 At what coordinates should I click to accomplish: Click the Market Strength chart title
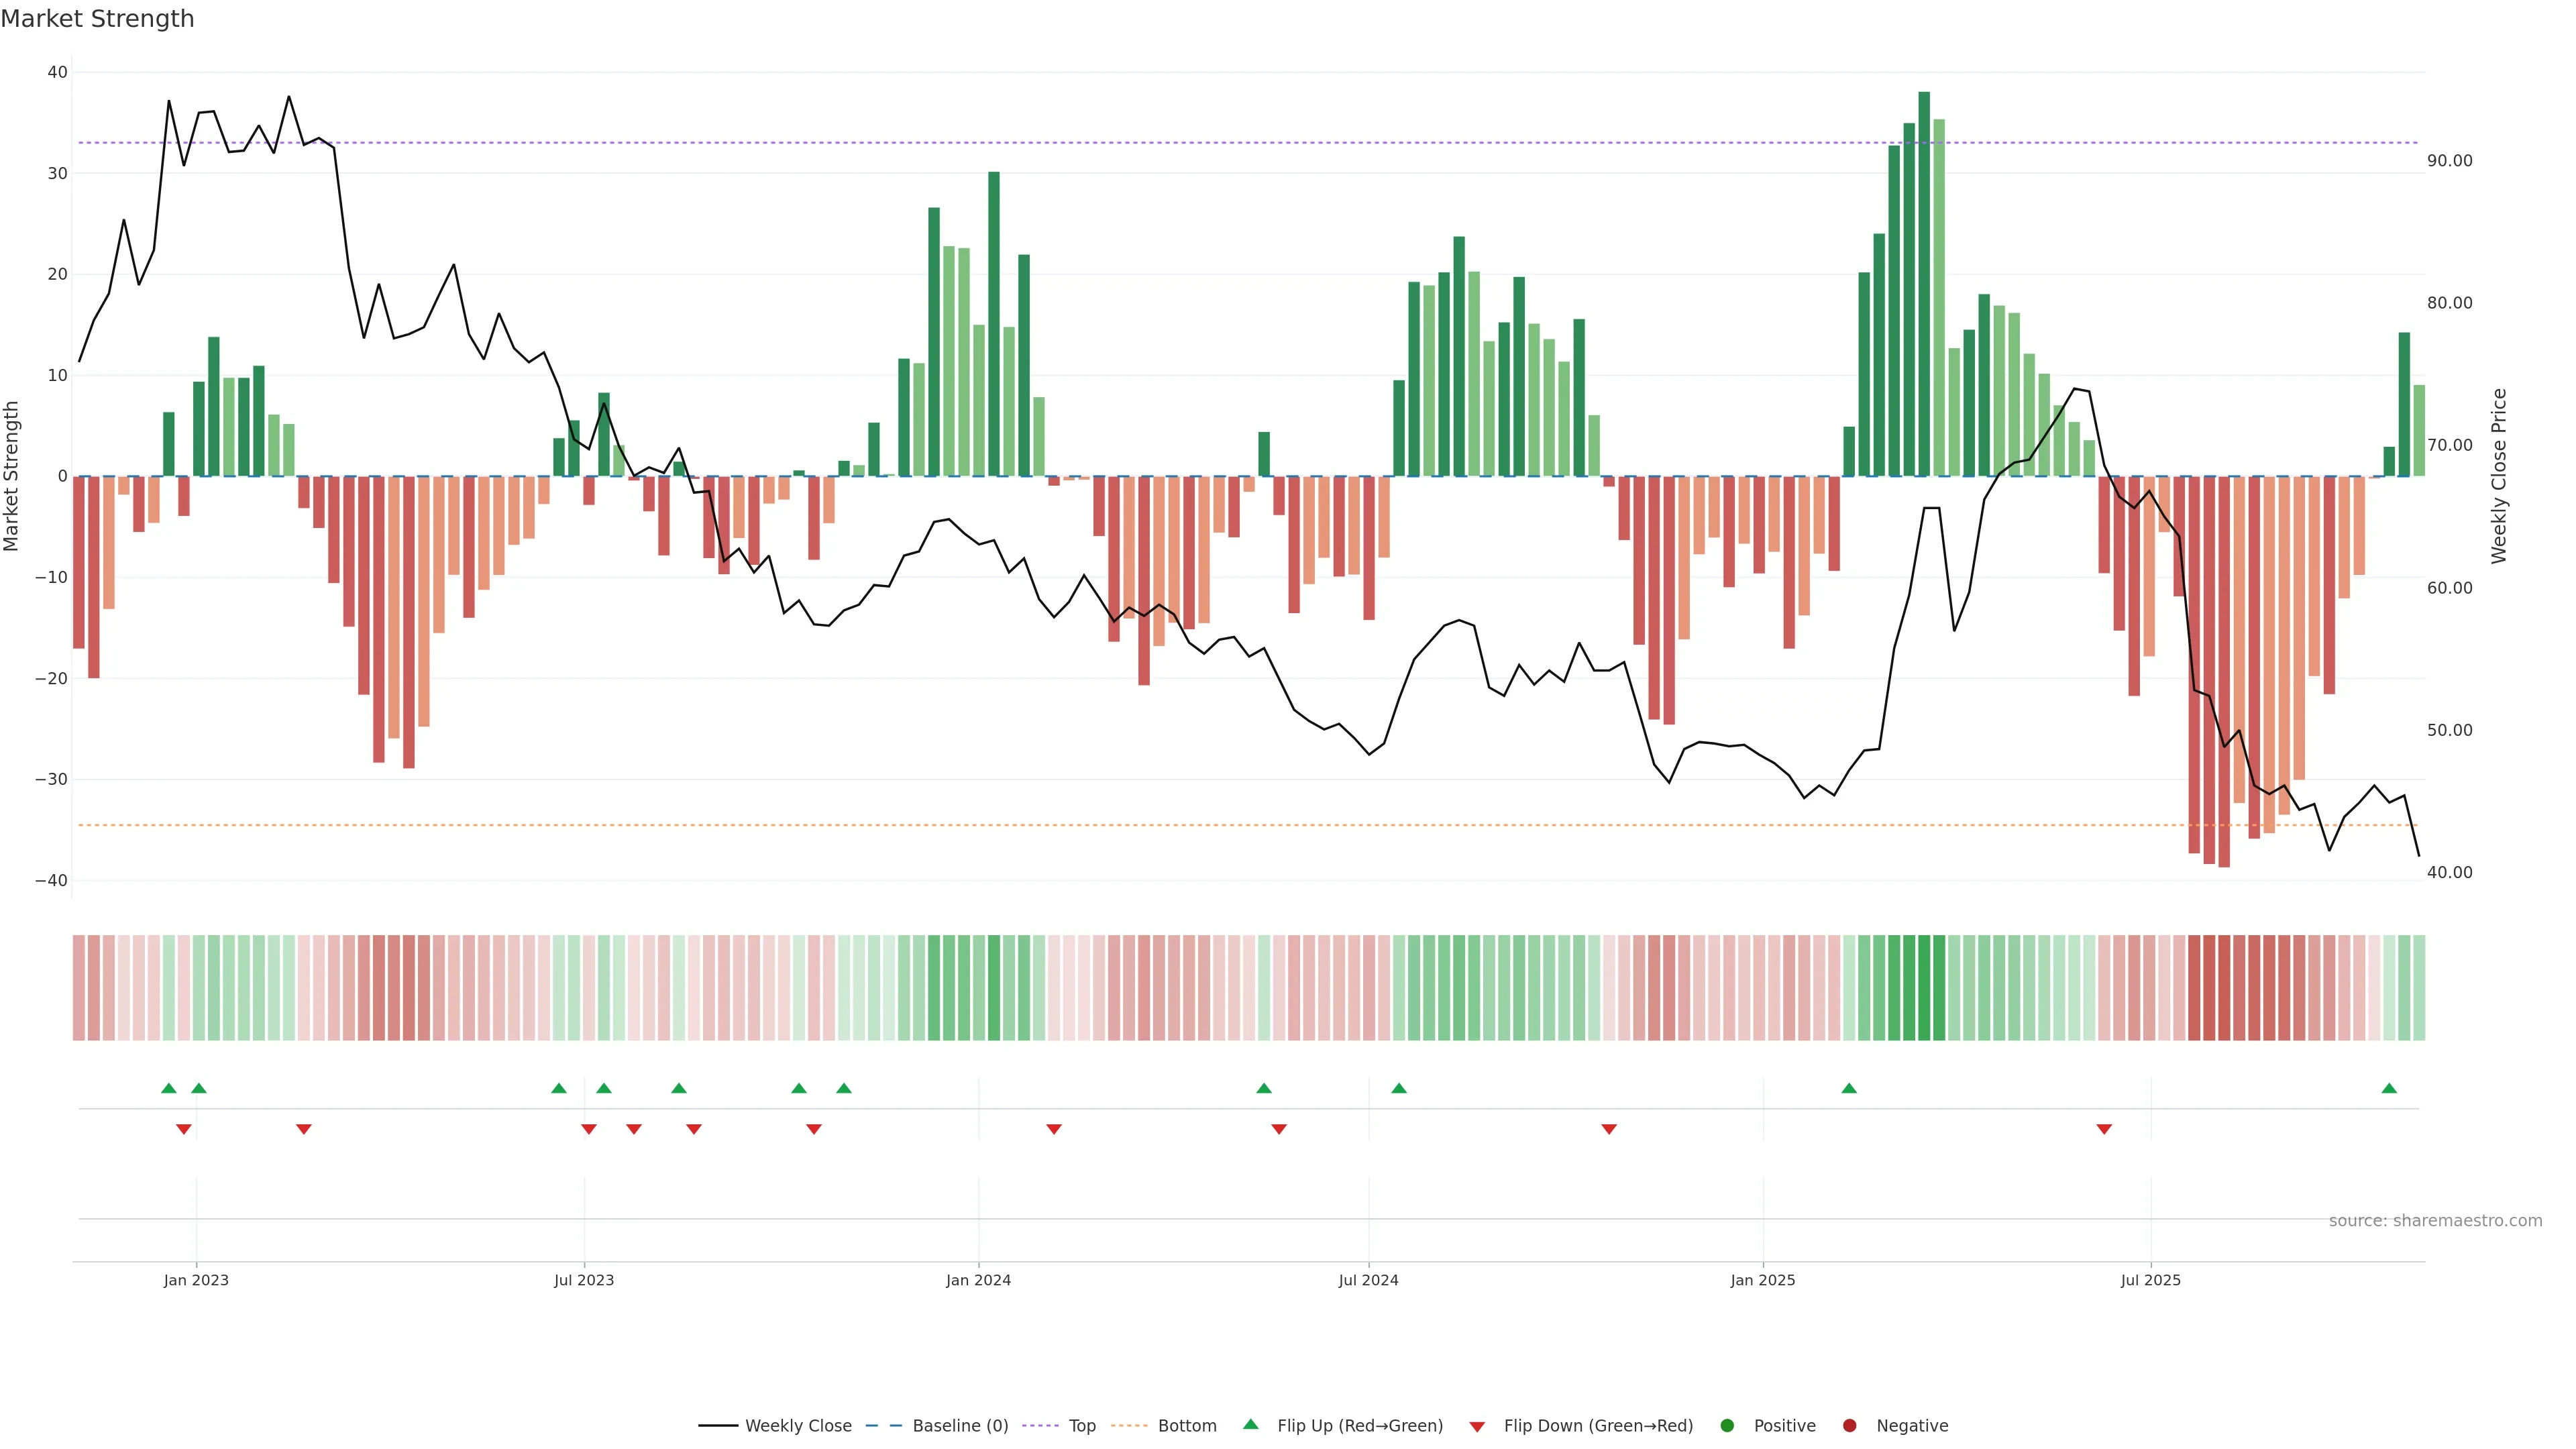coord(97,19)
